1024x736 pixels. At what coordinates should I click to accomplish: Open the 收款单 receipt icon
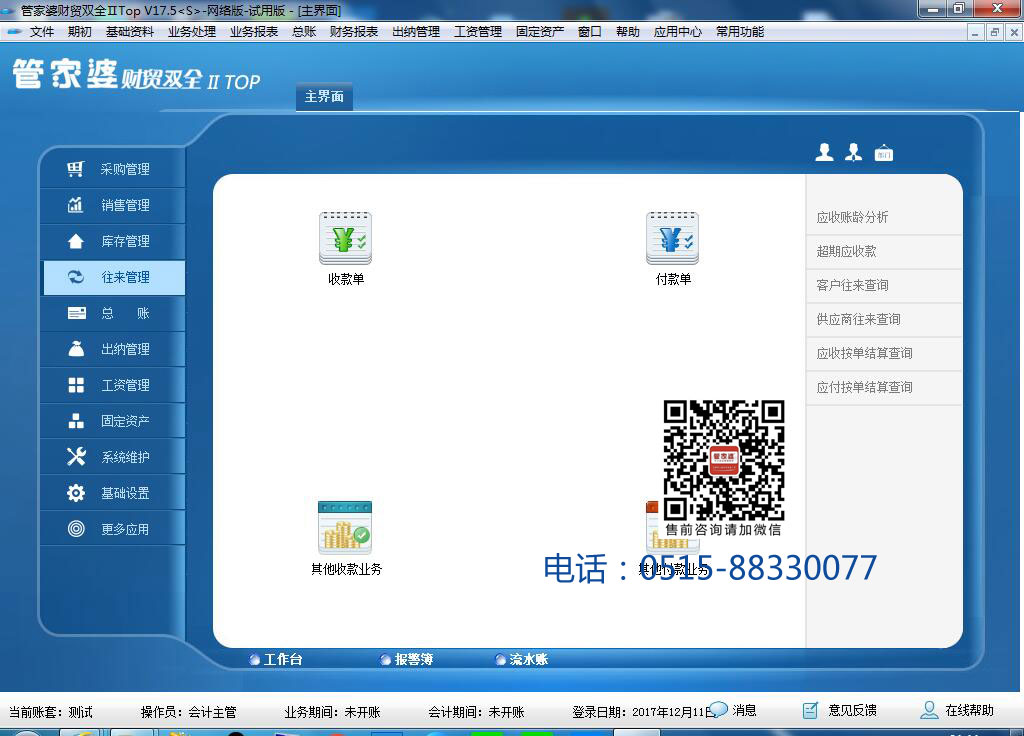tap(345, 238)
